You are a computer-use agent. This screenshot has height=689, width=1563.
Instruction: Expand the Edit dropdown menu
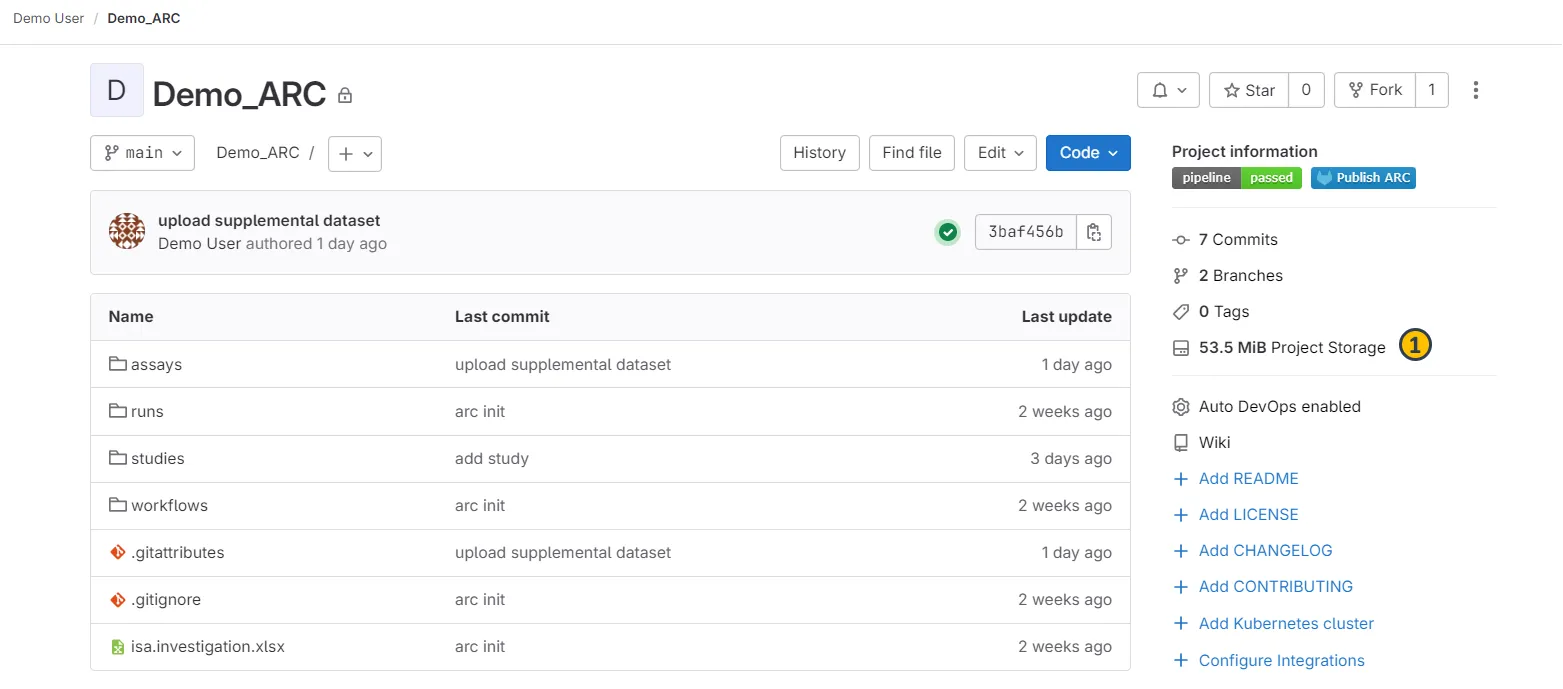[x=1000, y=153]
